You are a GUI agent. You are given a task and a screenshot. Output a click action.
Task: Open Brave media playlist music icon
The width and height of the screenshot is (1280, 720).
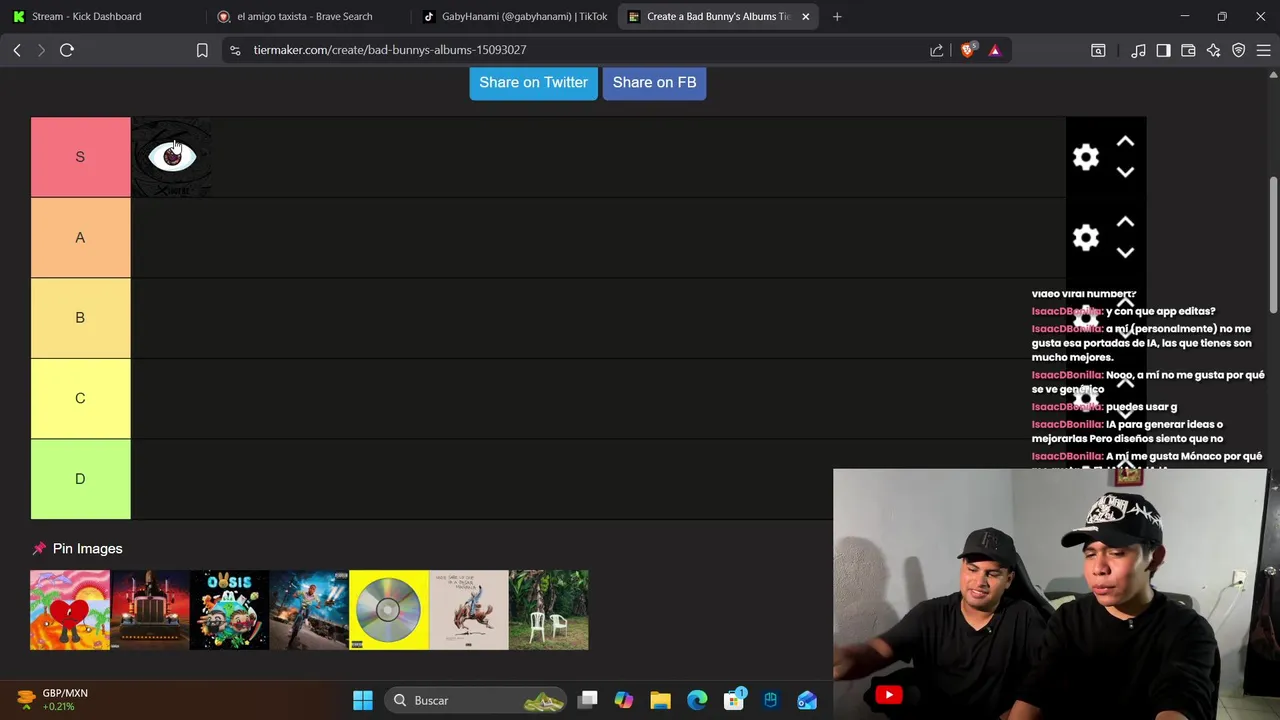[1138, 50]
